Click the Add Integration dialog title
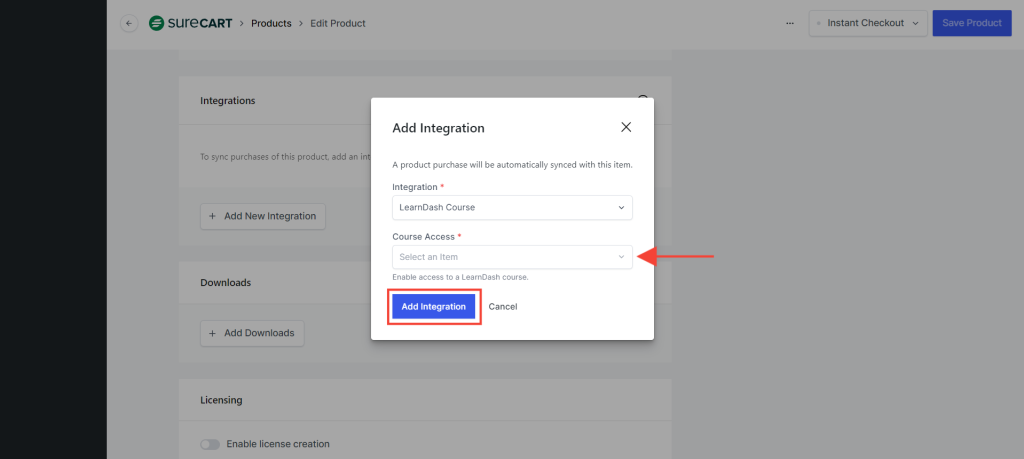The height and width of the screenshot is (459, 1024). pos(438,128)
